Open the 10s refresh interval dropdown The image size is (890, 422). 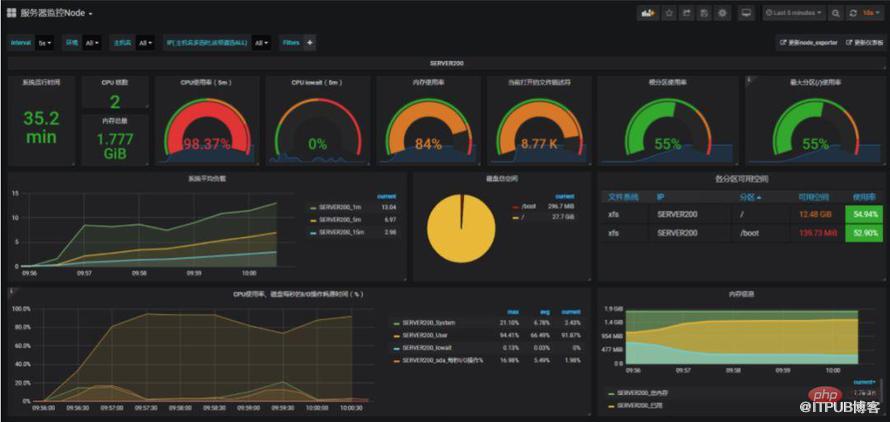coord(868,12)
